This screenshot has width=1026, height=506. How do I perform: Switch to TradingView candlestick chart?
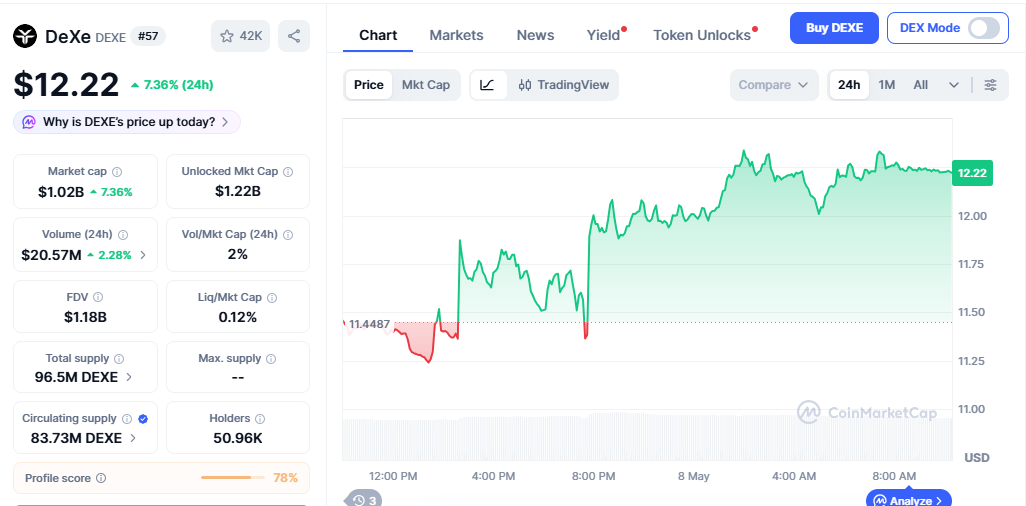563,85
